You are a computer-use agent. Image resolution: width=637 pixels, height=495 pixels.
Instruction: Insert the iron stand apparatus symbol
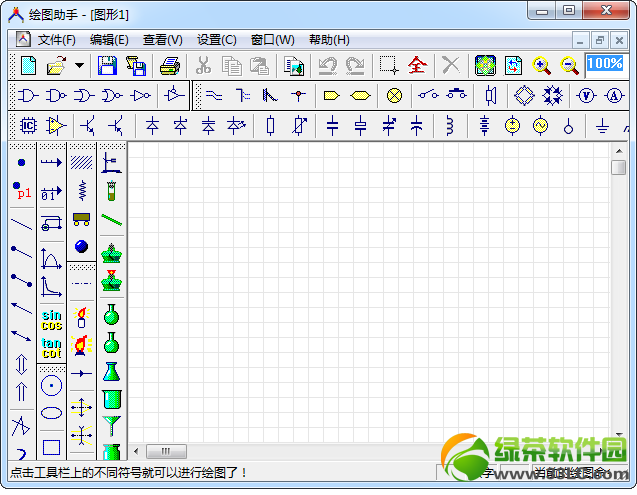point(111,163)
